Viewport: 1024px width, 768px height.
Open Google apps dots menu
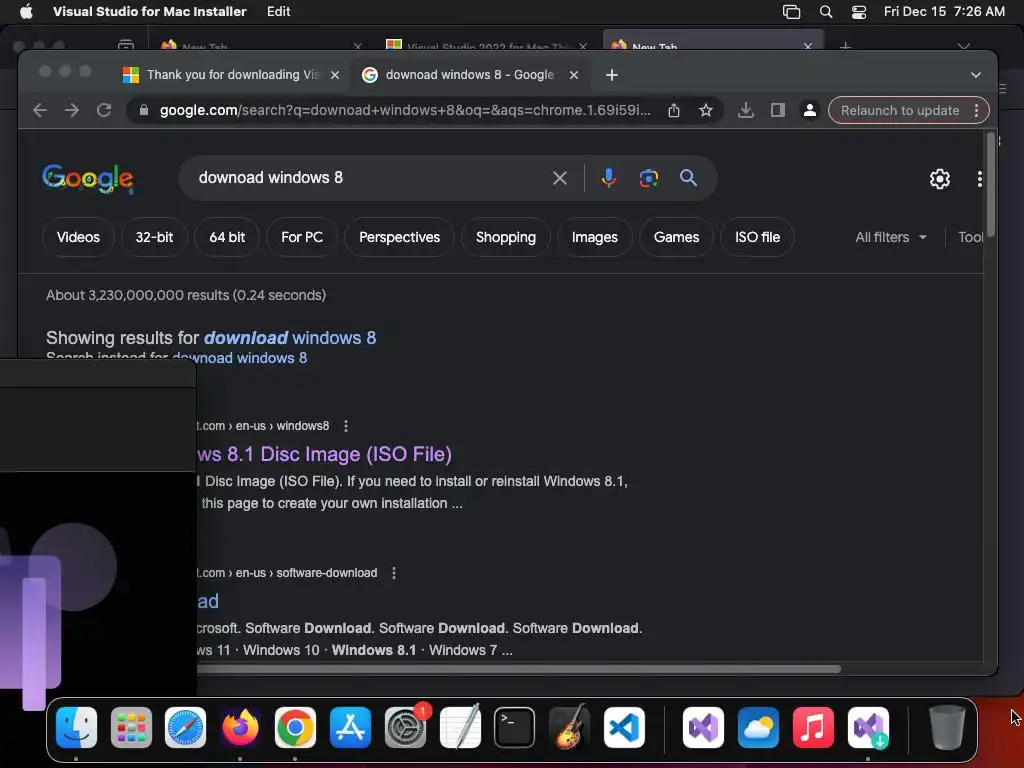980,179
